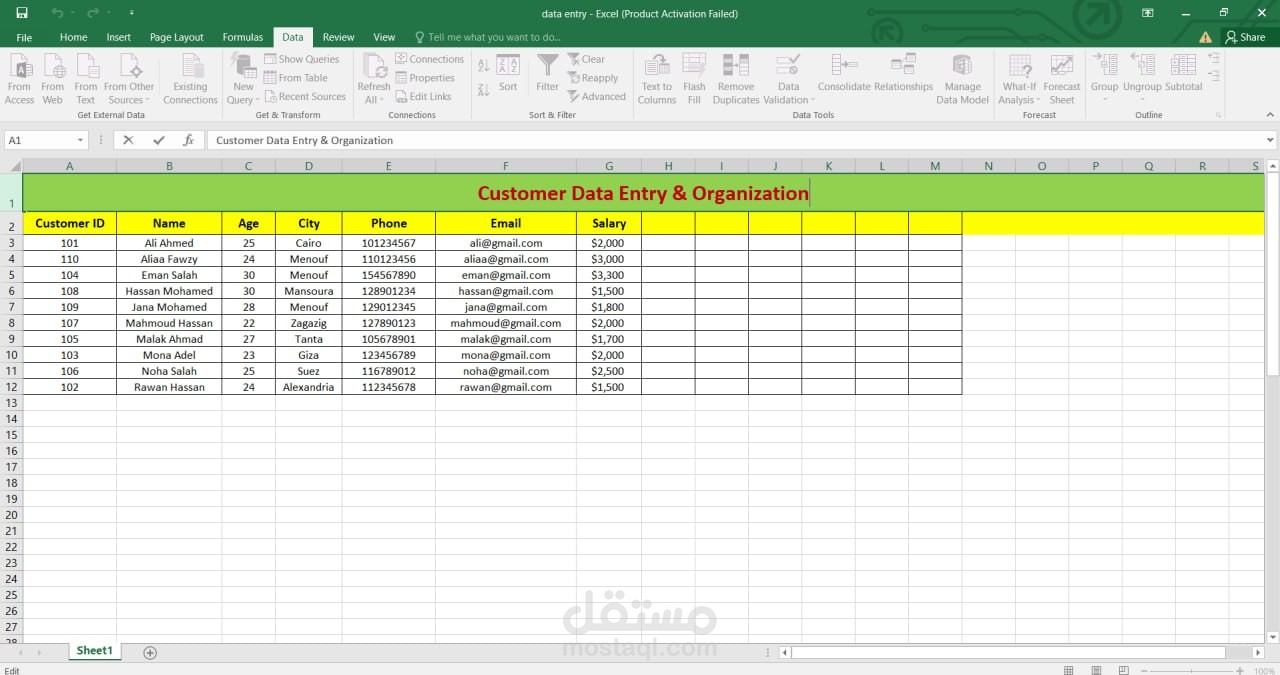Click the Remove Duplicates icon

pyautogui.click(x=736, y=78)
